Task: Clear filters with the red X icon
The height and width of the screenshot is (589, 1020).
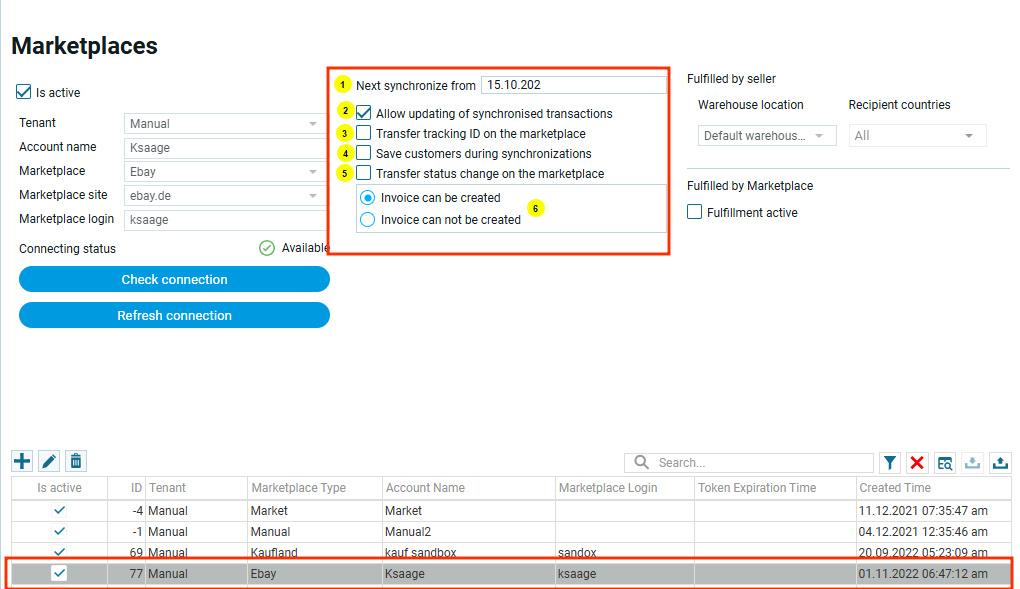Action: [917, 462]
